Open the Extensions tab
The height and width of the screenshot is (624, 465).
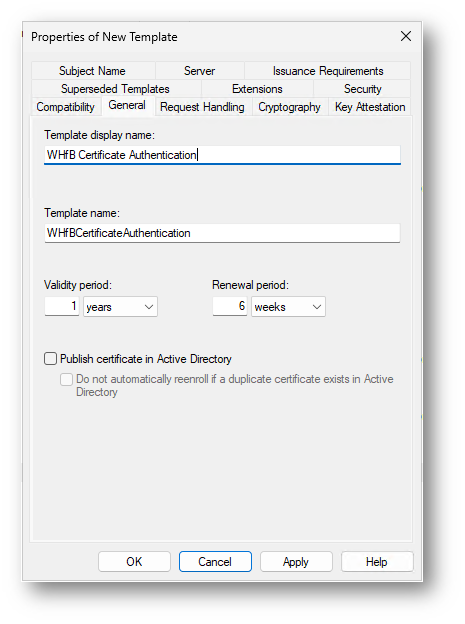click(257, 89)
